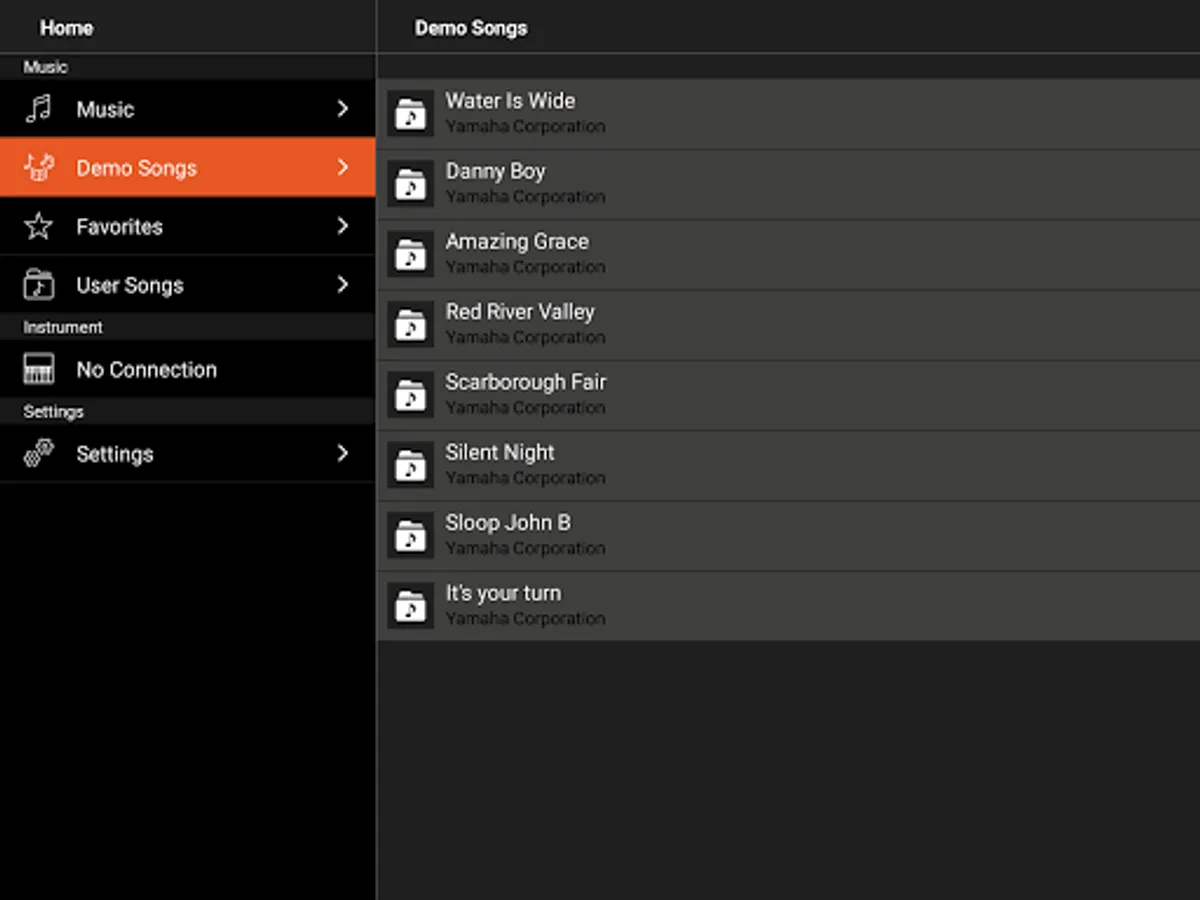The image size is (1200, 900).
Task: Click the Water Is Wide song icon
Action: [410, 113]
